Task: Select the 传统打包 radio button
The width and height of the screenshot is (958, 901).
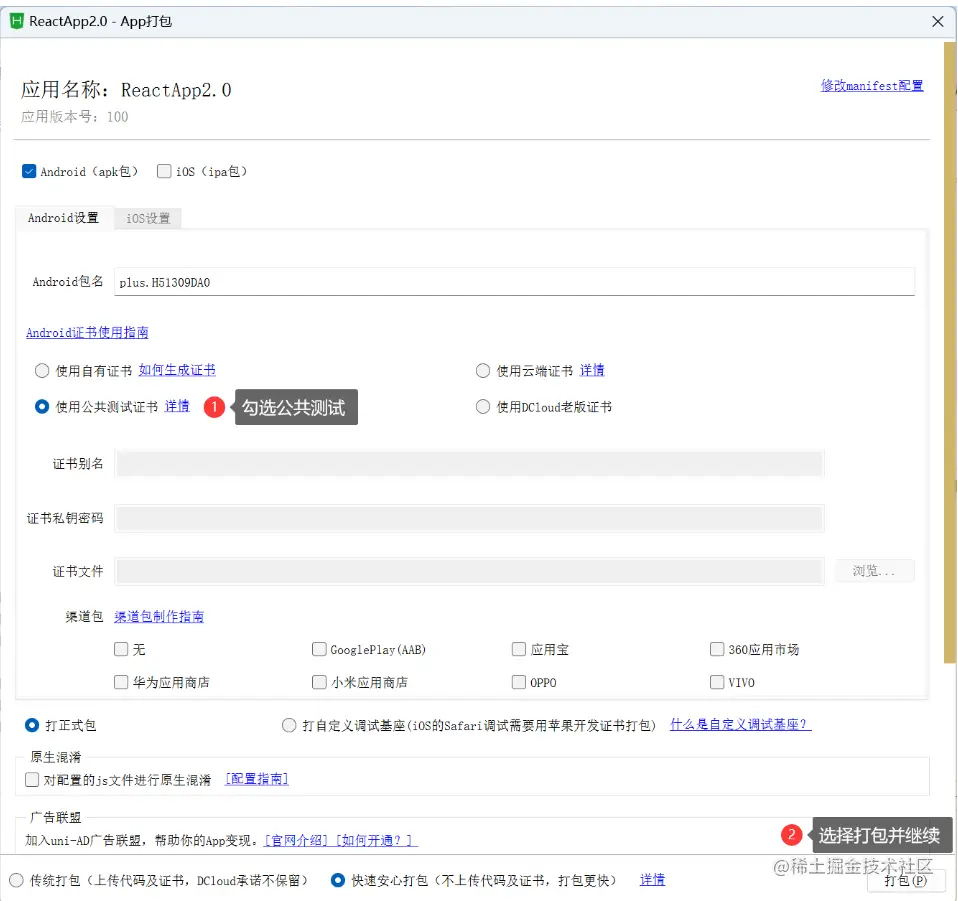Action: (x=16, y=880)
